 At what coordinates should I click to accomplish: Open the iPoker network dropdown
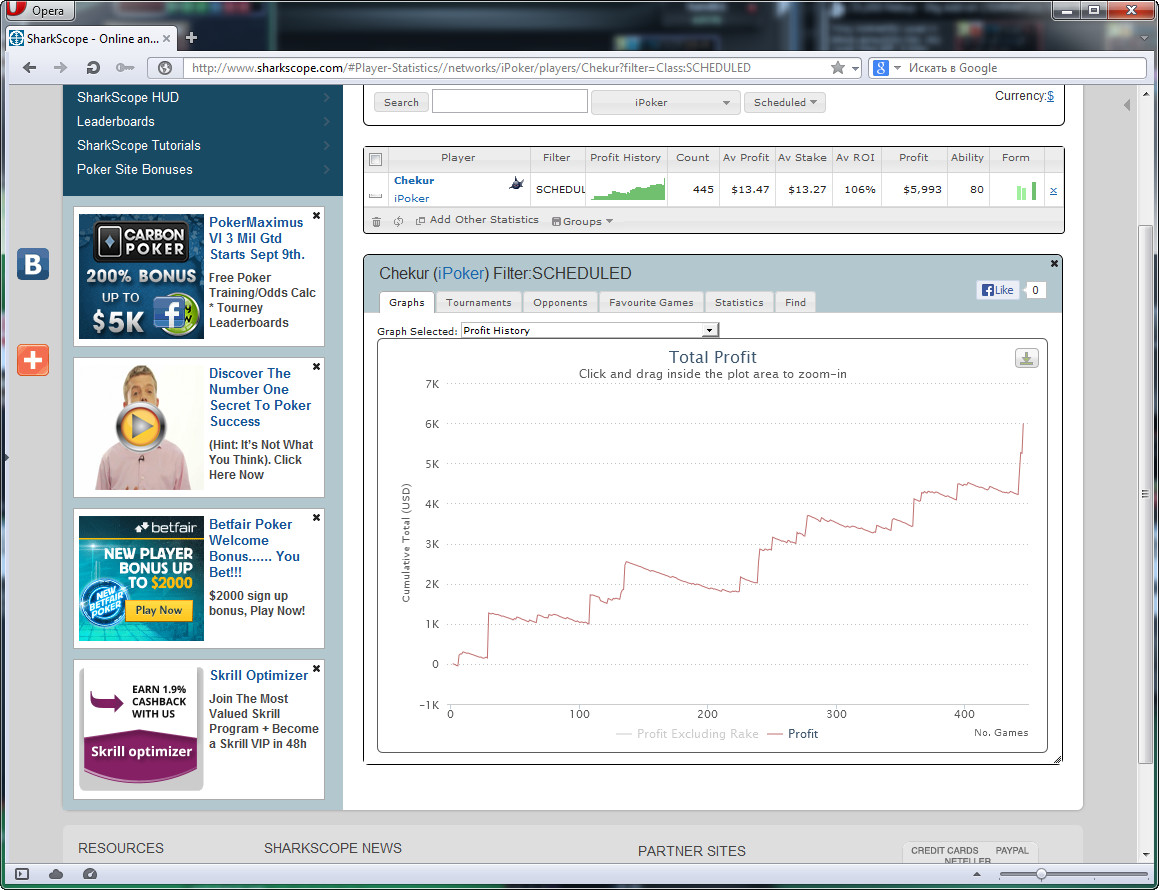coord(665,103)
